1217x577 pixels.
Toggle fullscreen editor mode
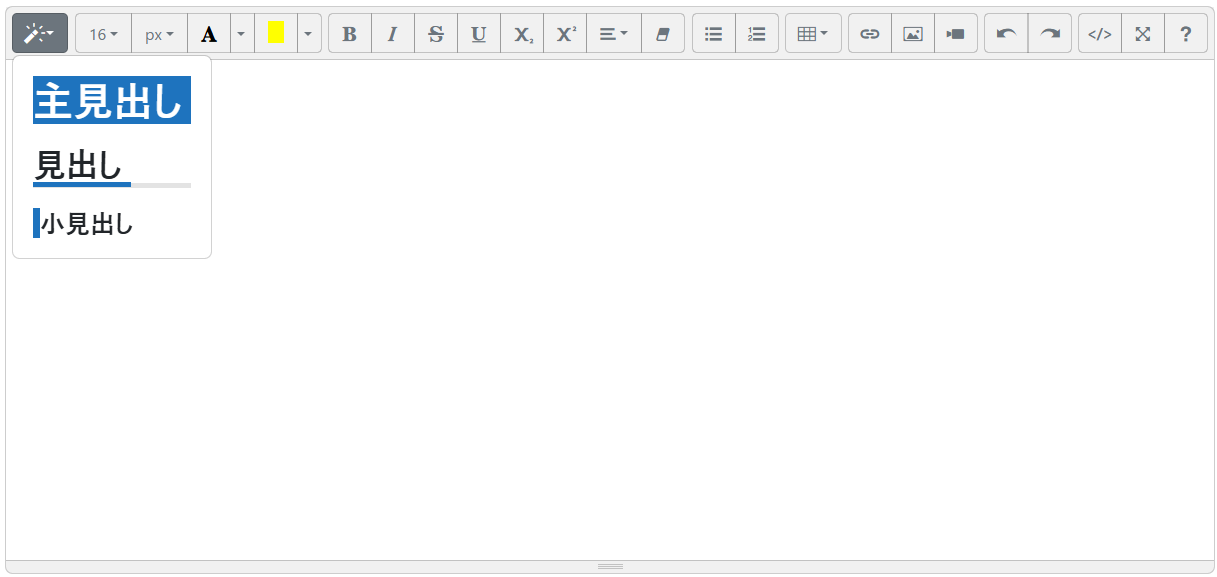[x=1142, y=34]
